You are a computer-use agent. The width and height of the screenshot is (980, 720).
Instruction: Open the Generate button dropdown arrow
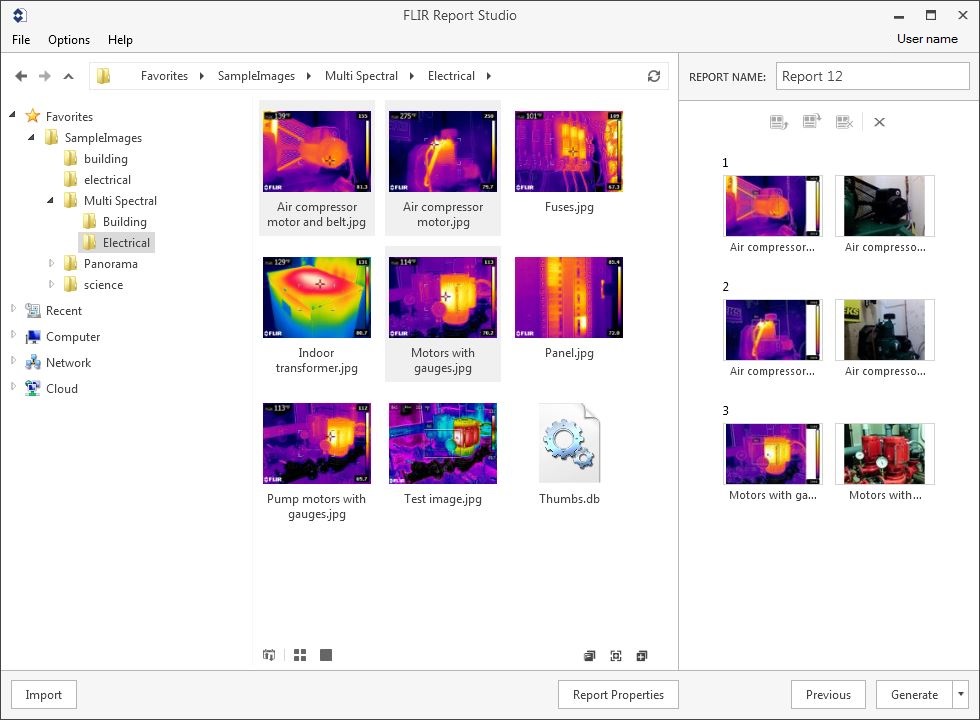coord(961,695)
